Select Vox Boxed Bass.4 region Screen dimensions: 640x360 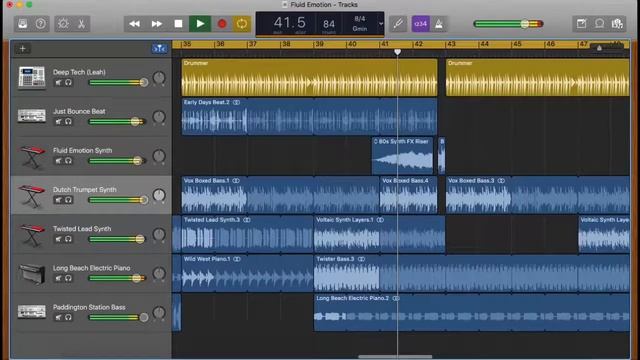coord(408,195)
